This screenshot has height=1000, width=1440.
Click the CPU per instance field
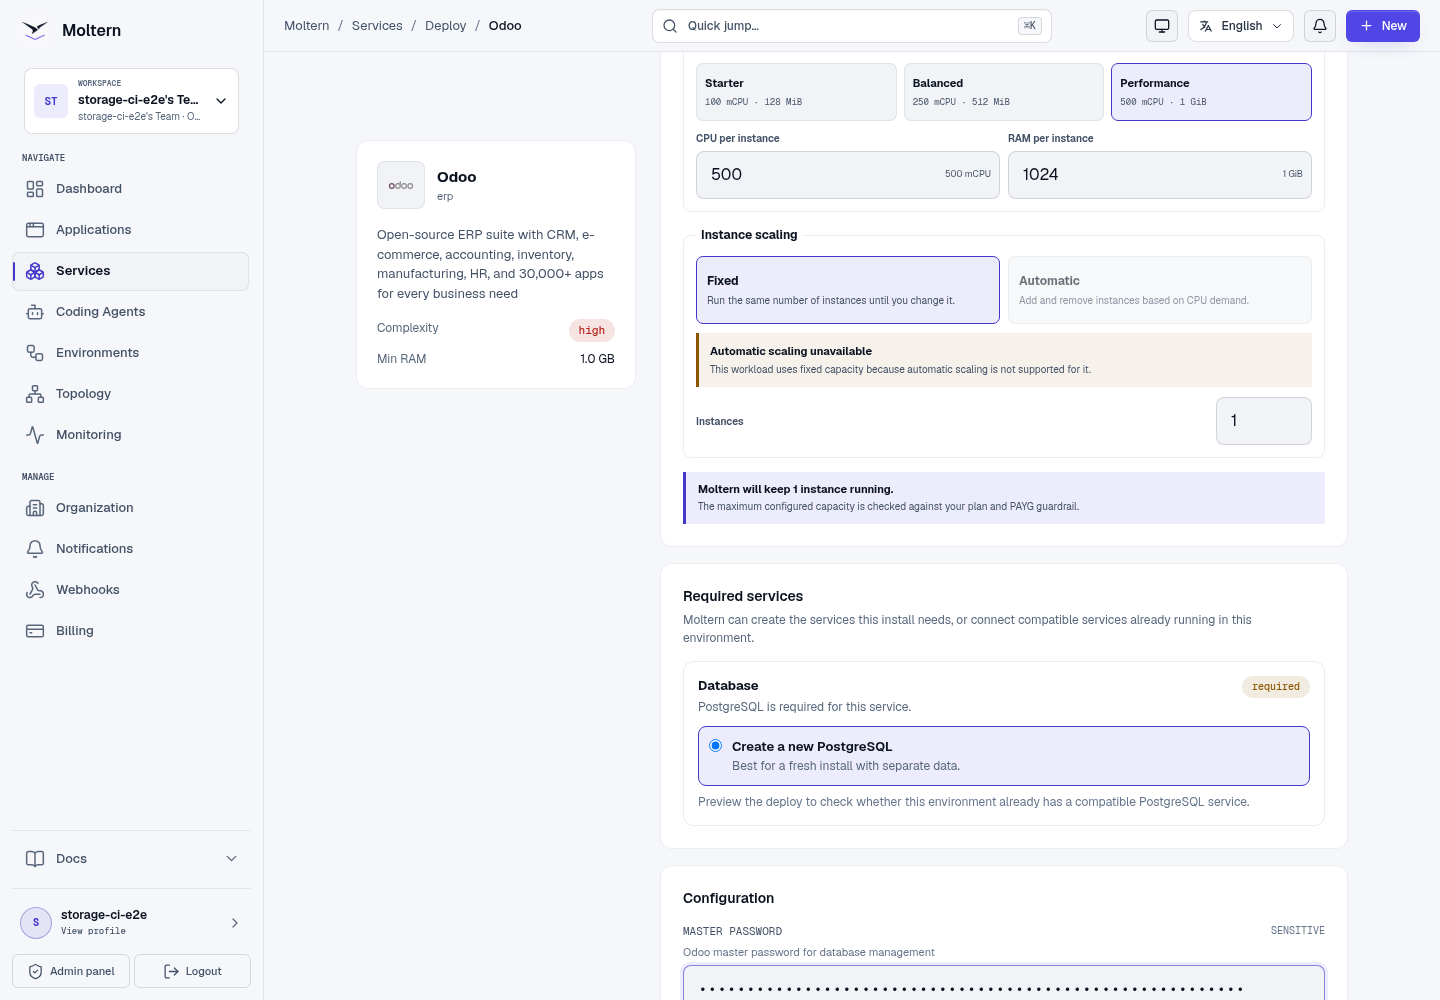tap(848, 175)
